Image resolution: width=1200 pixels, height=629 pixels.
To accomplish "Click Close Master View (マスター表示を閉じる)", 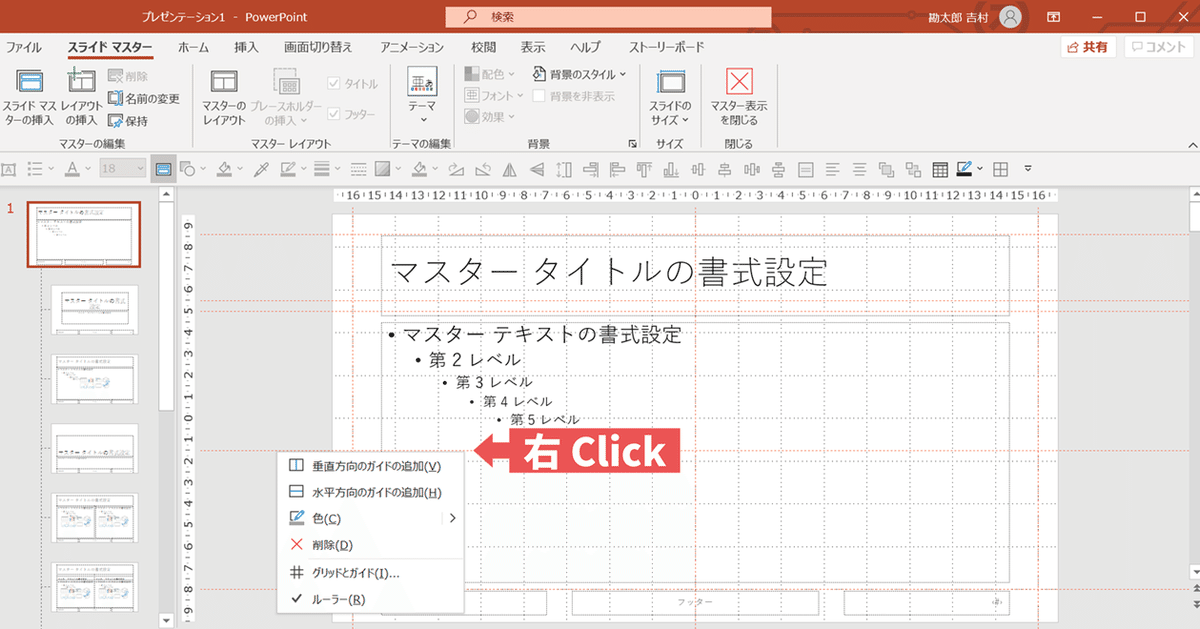I will click(x=739, y=97).
